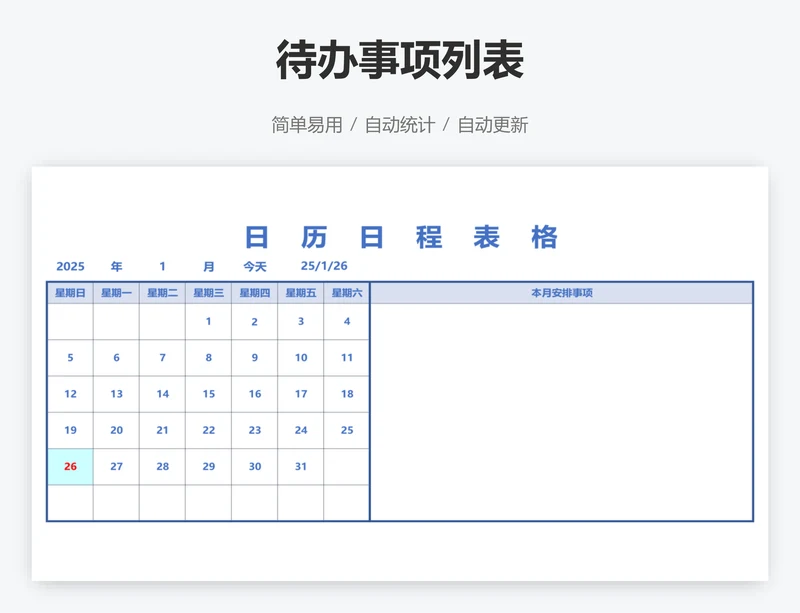This screenshot has height=613, width=800.
Task: Select calendar day 18
Action: click(x=346, y=394)
